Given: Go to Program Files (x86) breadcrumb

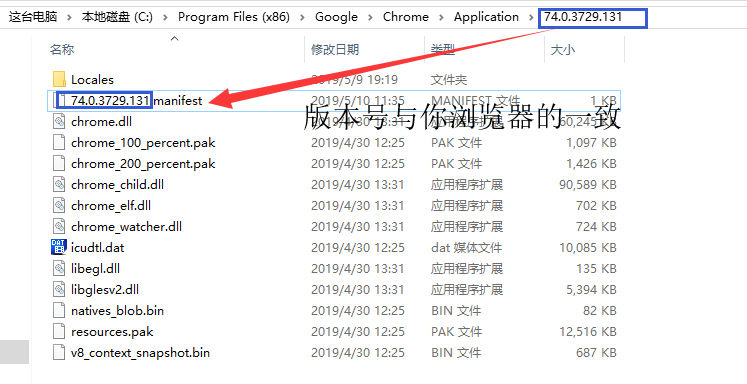Looking at the screenshot, I should coord(234,17).
